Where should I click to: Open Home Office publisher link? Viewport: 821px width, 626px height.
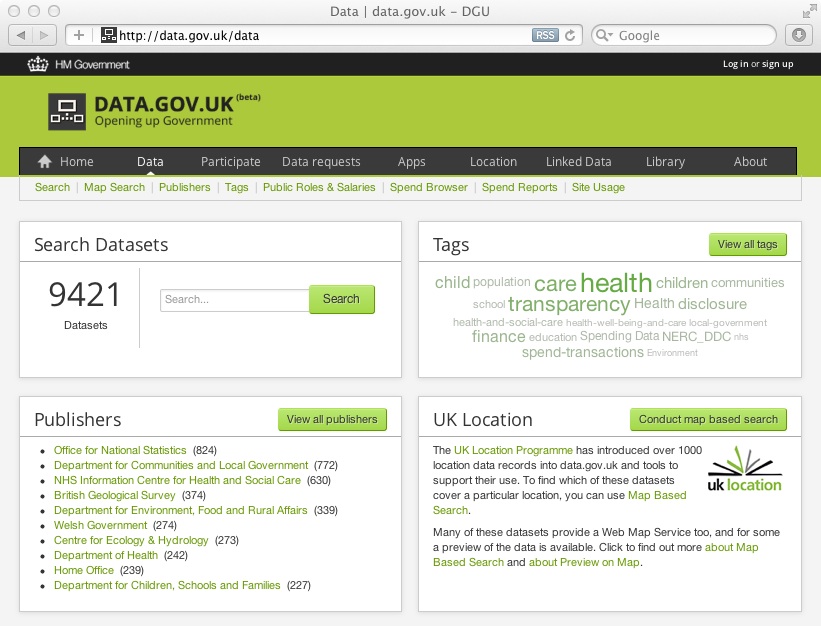pyautogui.click(x=83, y=570)
